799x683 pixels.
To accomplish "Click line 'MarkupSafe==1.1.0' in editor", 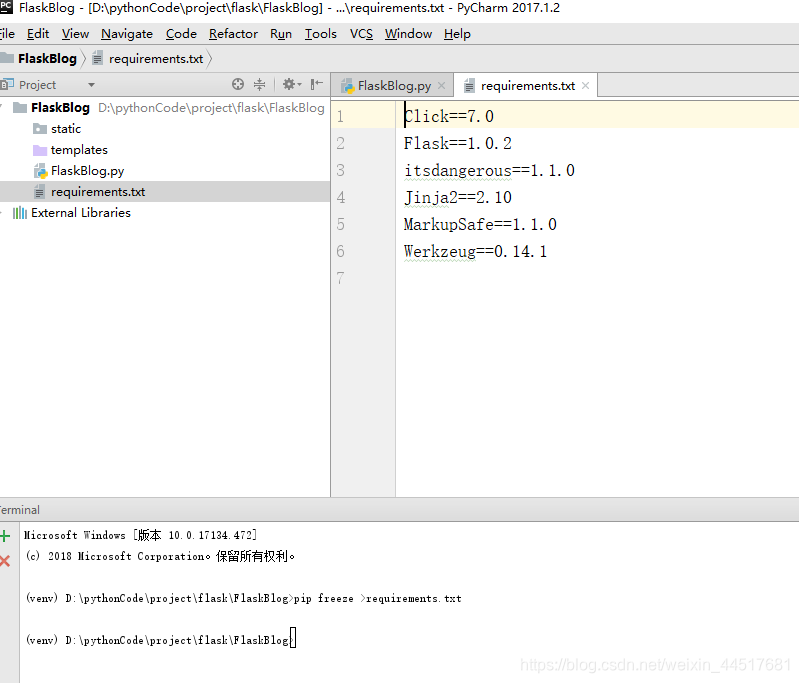I will coord(480,224).
